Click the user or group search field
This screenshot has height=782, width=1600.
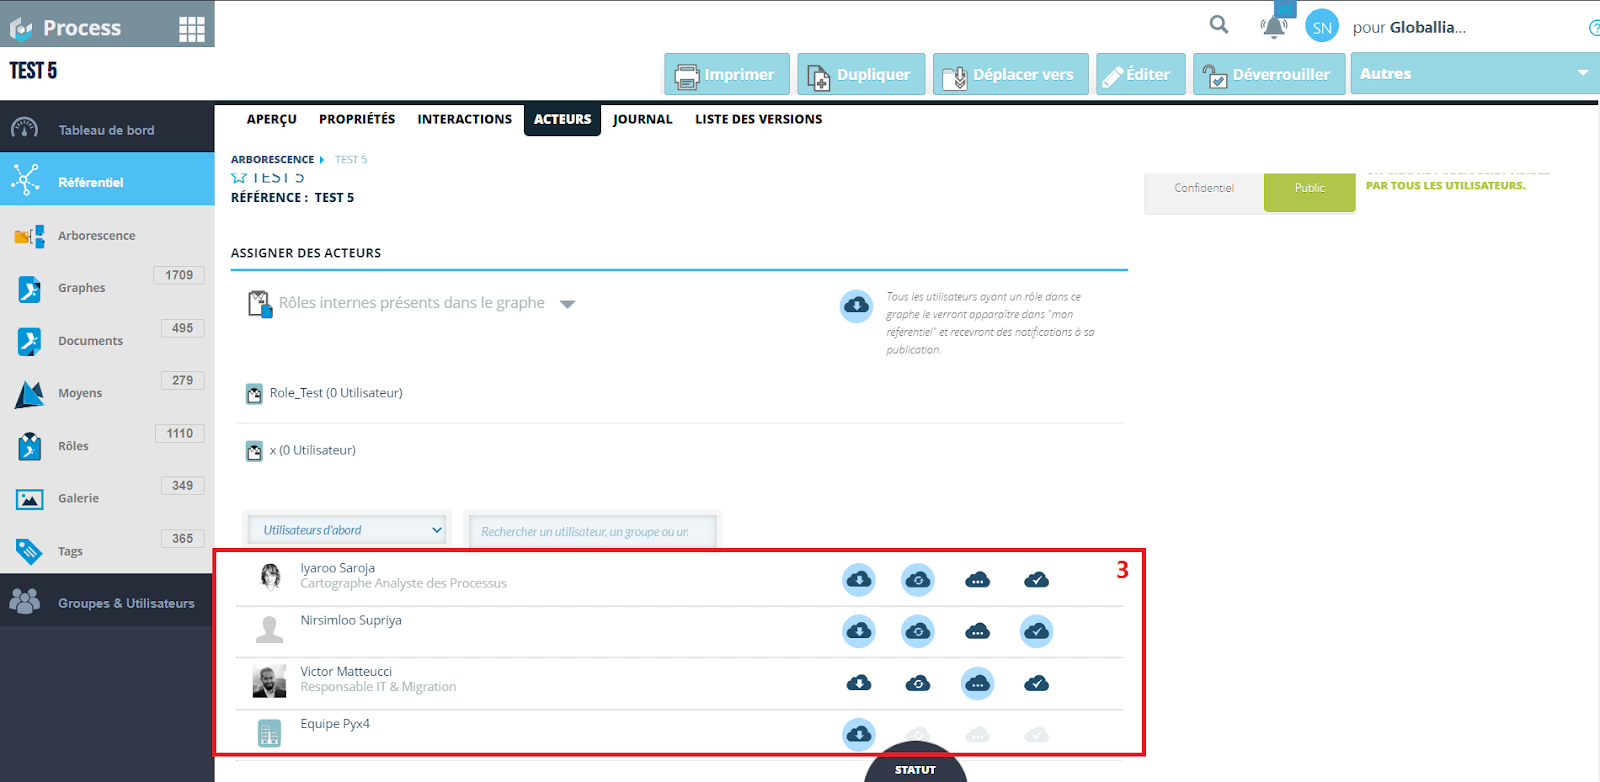pos(593,531)
